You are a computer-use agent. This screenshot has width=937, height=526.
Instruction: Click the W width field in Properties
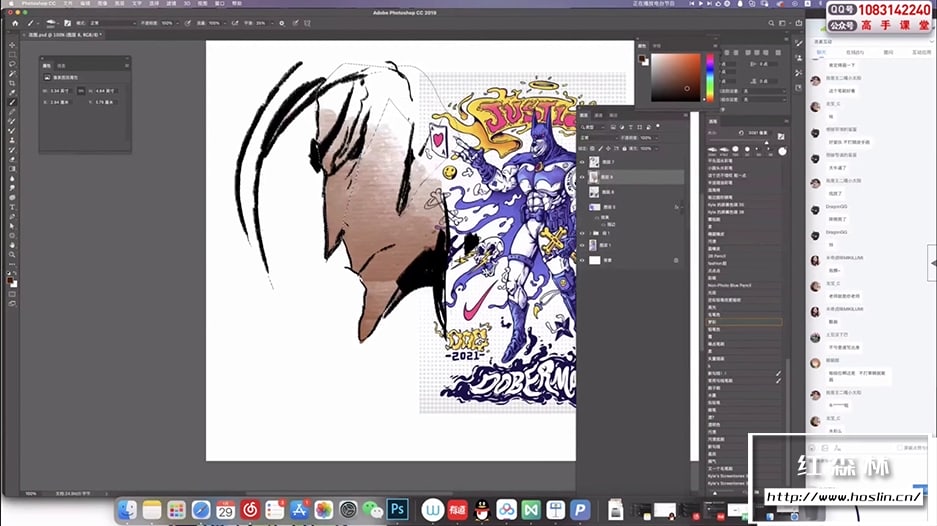(61, 91)
